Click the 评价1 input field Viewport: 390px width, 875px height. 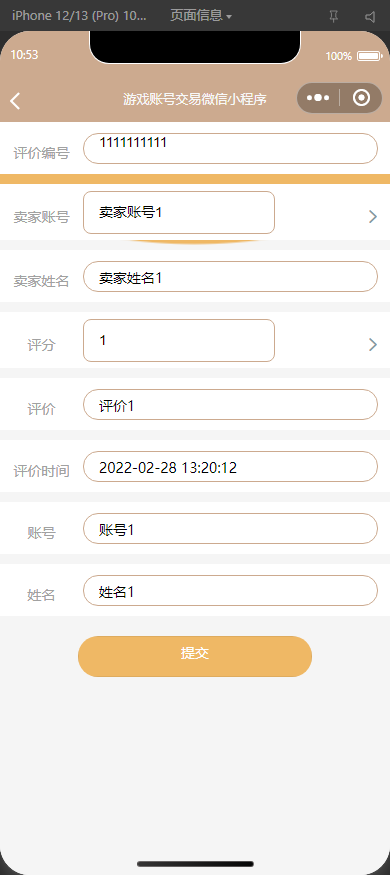[230, 405]
